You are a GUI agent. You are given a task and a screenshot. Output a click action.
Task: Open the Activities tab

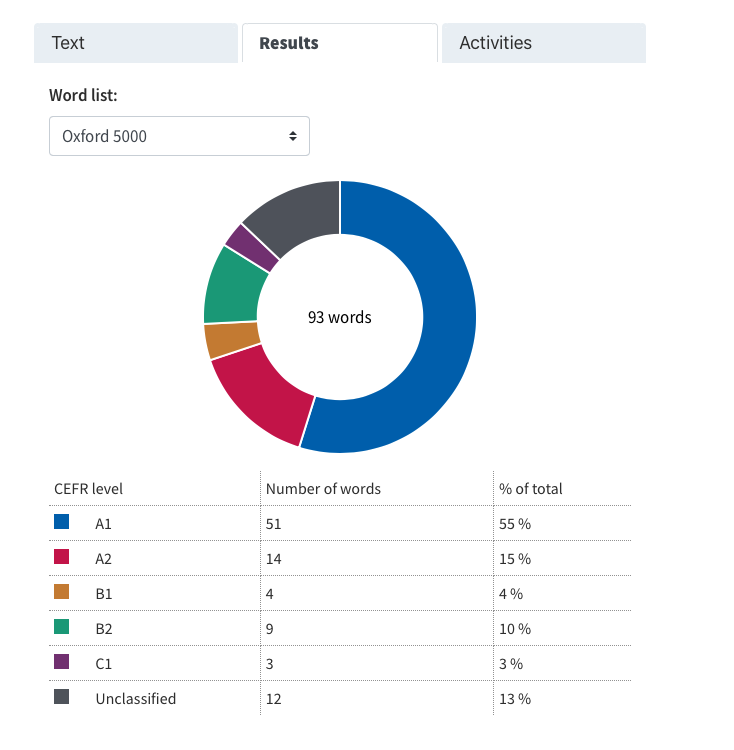[544, 43]
